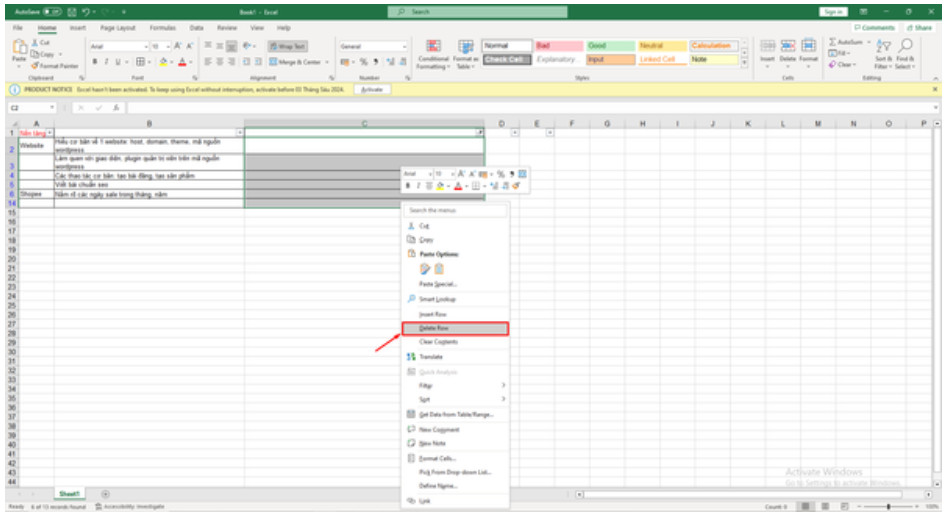Toggle the AutoSave switch

pyautogui.click(x=52, y=11)
